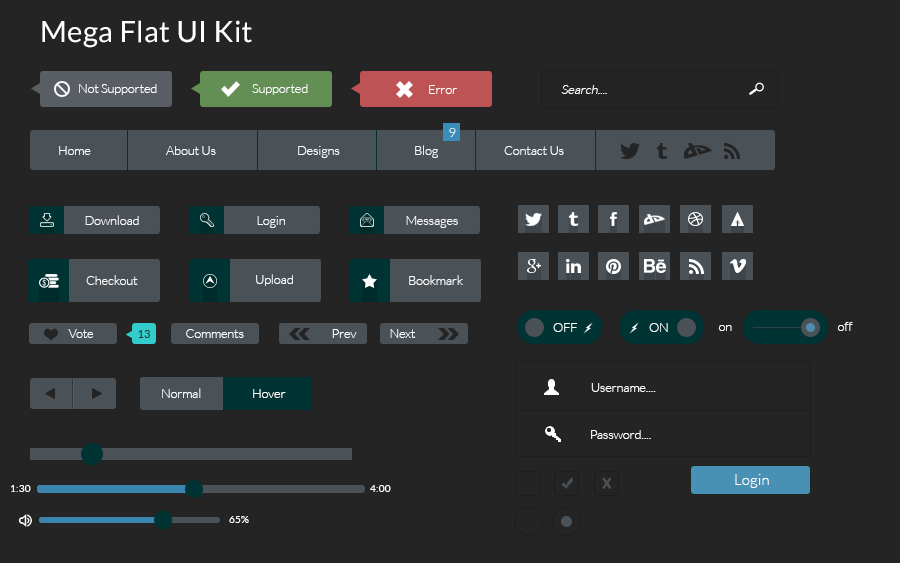Click the key icon on Login button
Viewport: 900px width, 563px height.
pos(207,220)
